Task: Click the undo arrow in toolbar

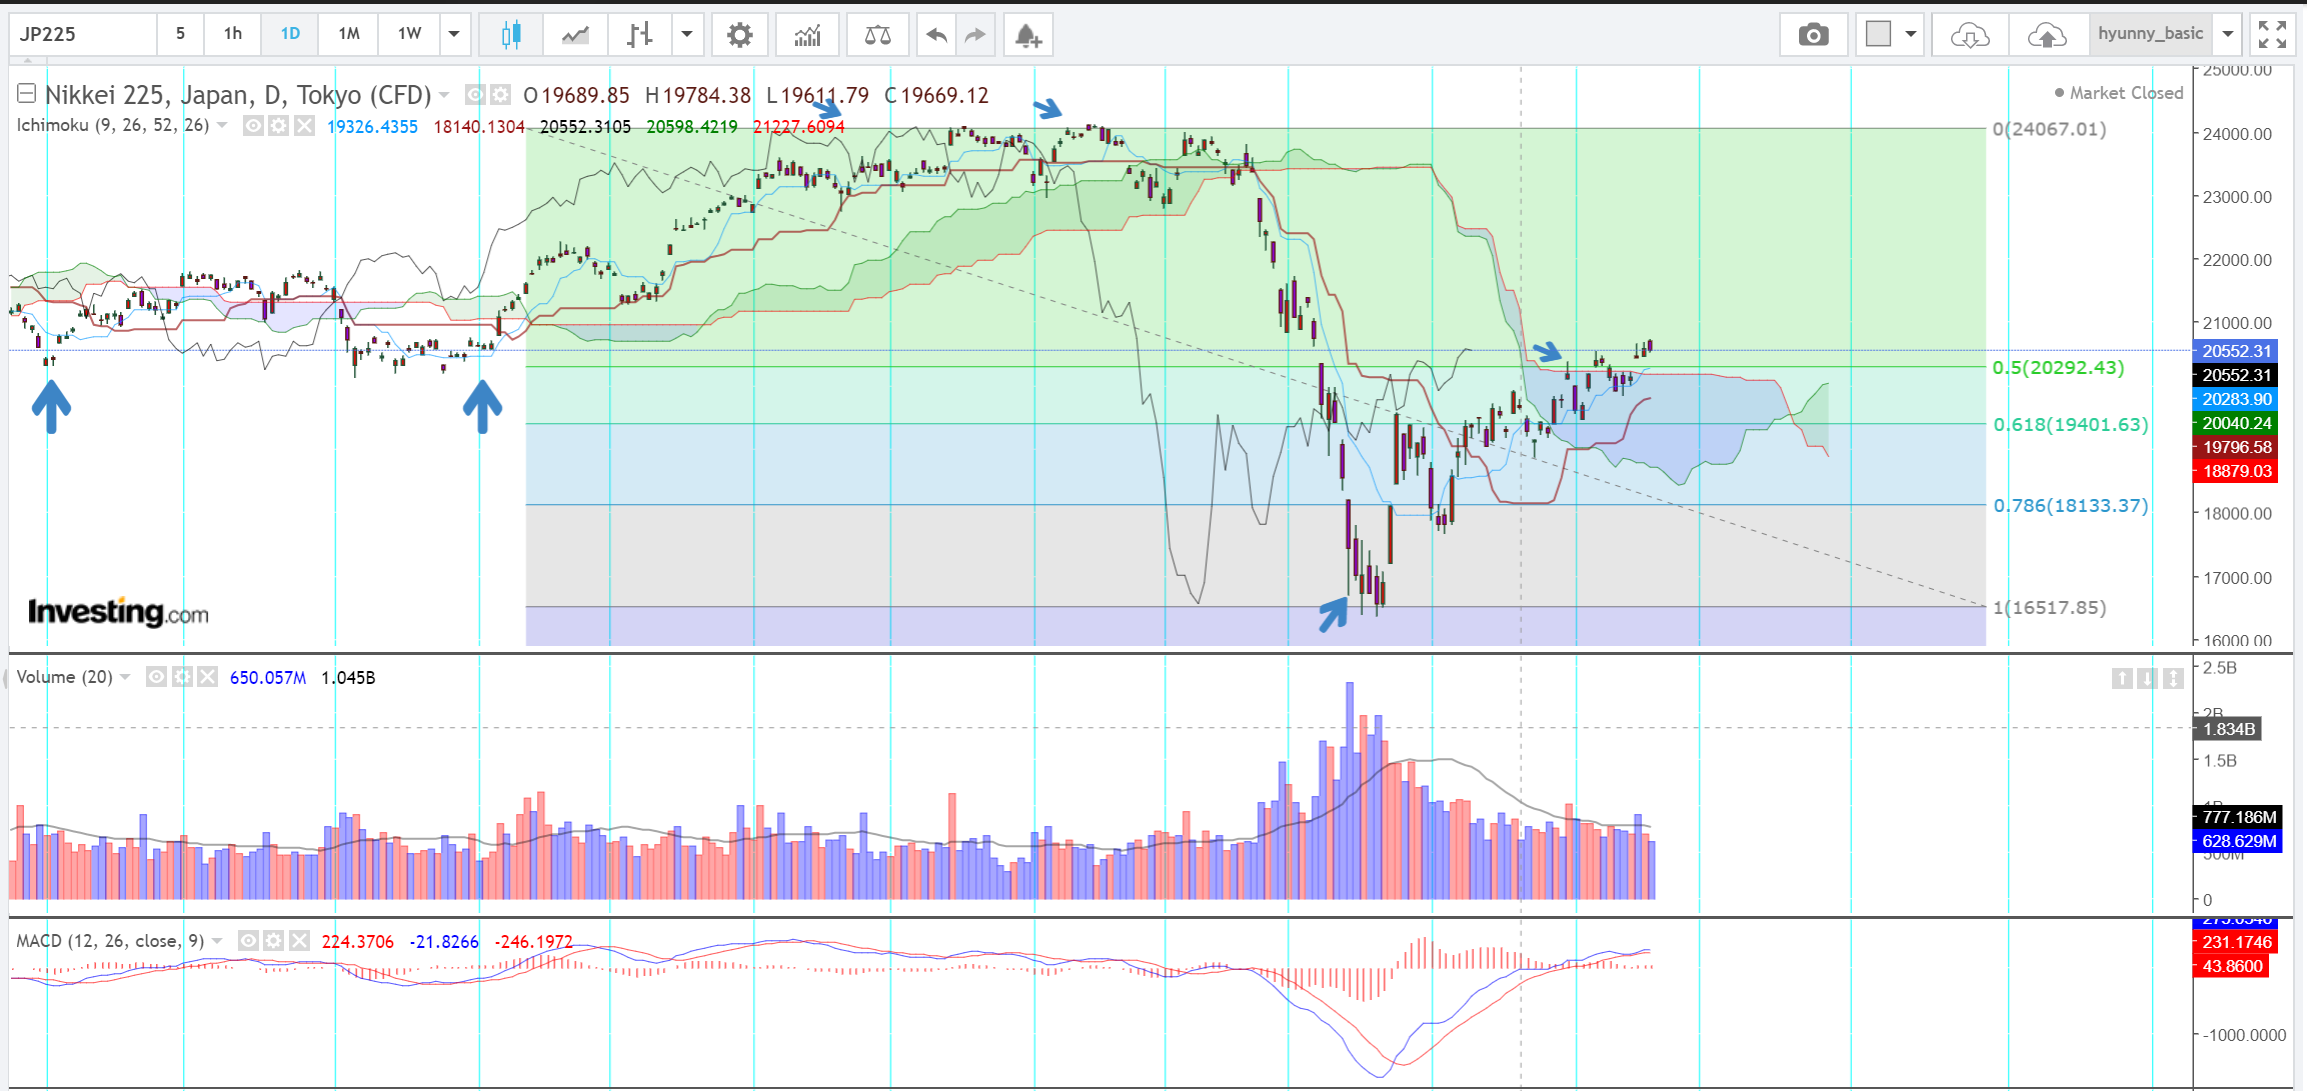Action: 936,35
